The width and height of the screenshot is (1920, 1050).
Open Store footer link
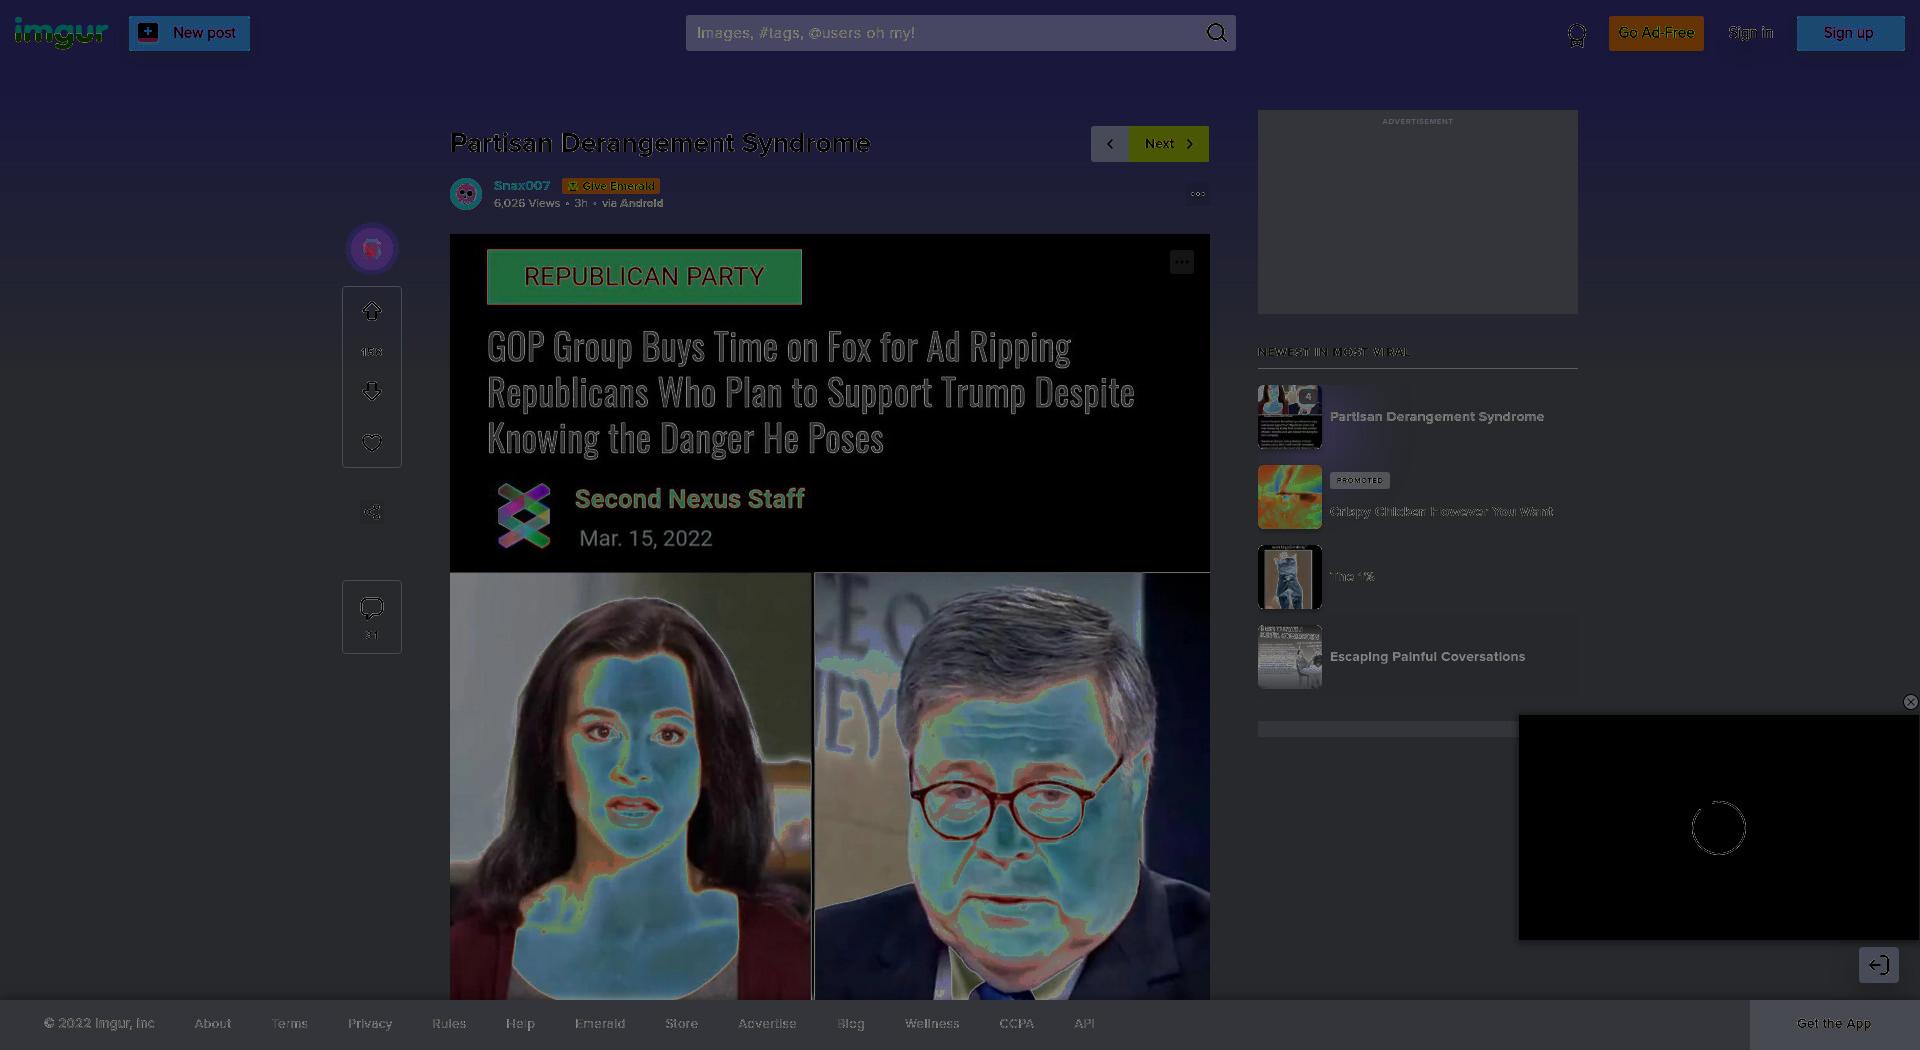click(682, 1024)
